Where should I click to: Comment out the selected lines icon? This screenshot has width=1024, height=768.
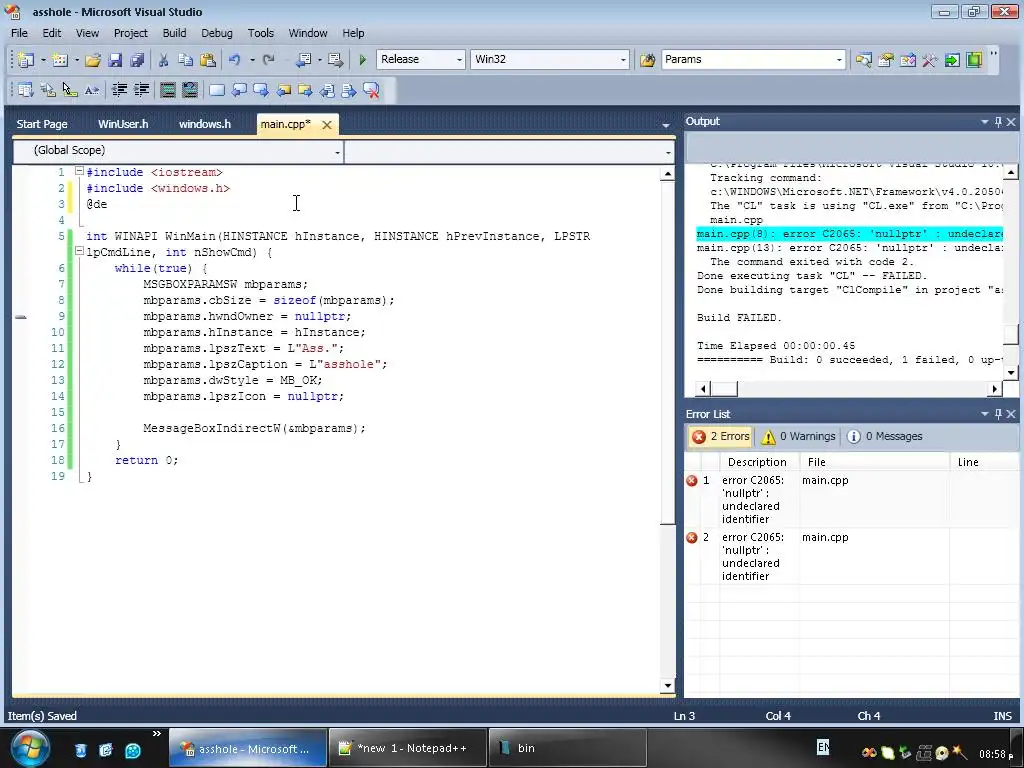point(168,90)
